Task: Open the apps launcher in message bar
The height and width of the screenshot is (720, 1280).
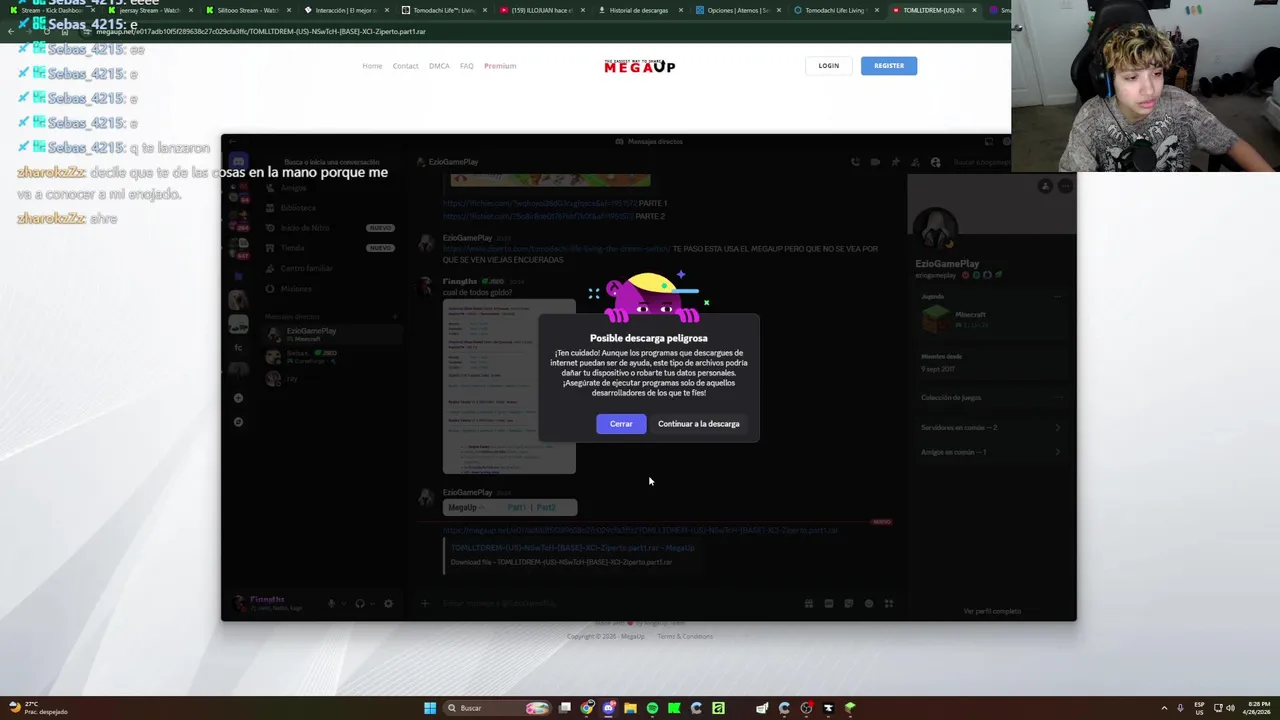Action: (888, 603)
